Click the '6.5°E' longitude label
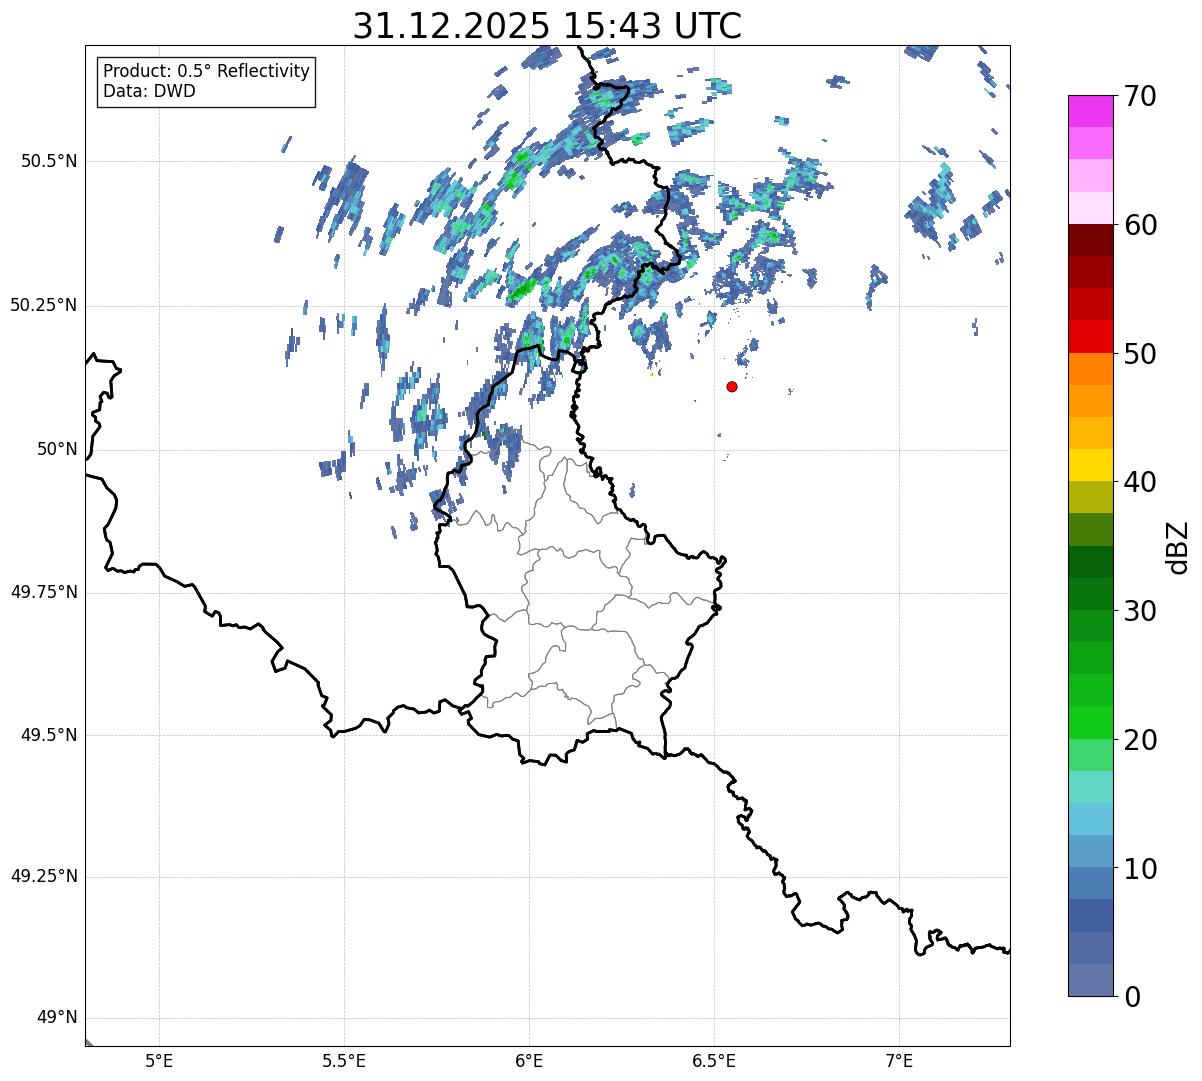 point(714,1060)
